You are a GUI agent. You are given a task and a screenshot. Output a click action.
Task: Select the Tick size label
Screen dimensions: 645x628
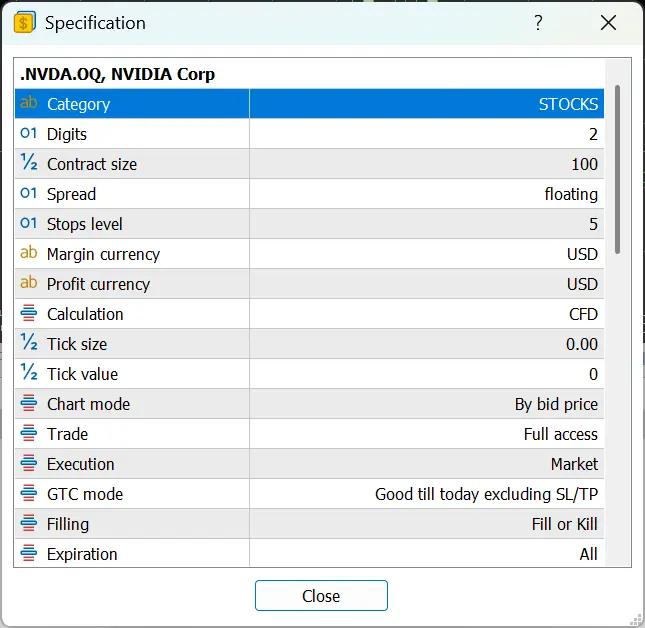coord(77,345)
